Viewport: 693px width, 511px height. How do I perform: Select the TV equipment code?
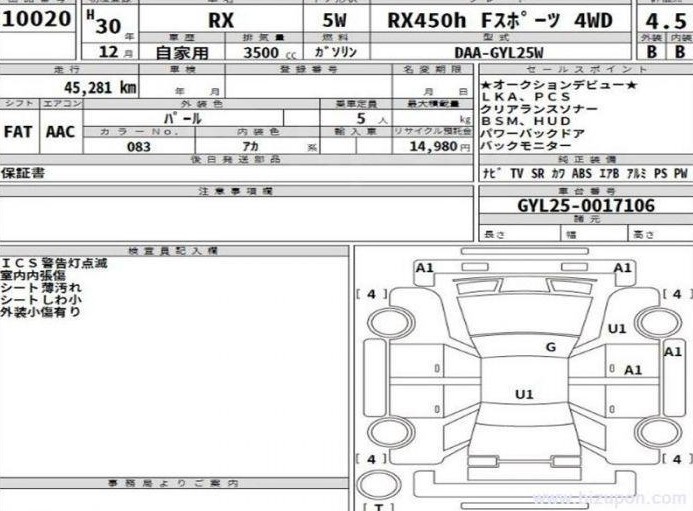[x=516, y=173]
